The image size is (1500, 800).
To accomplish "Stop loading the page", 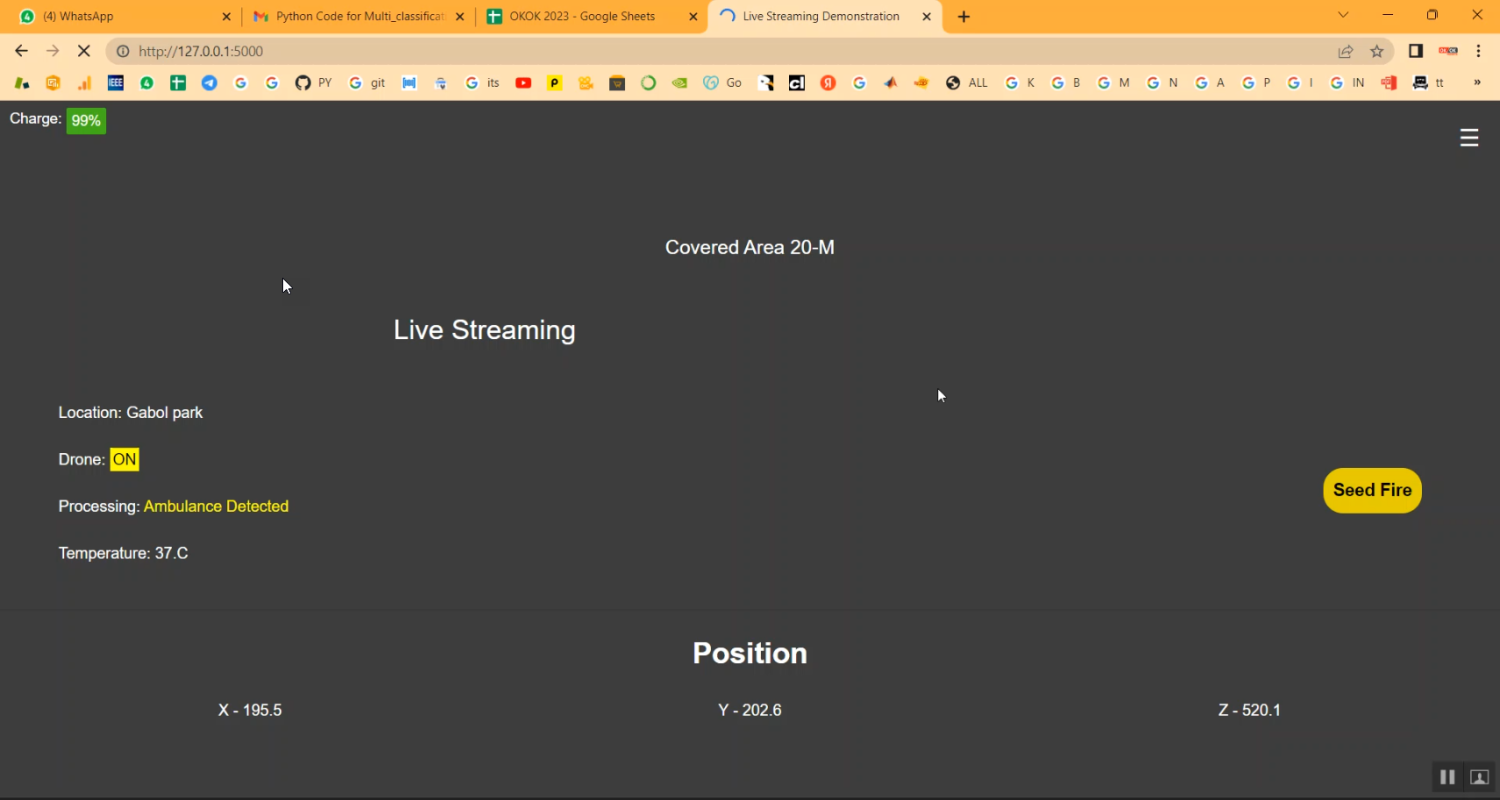I will (x=84, y=51).
